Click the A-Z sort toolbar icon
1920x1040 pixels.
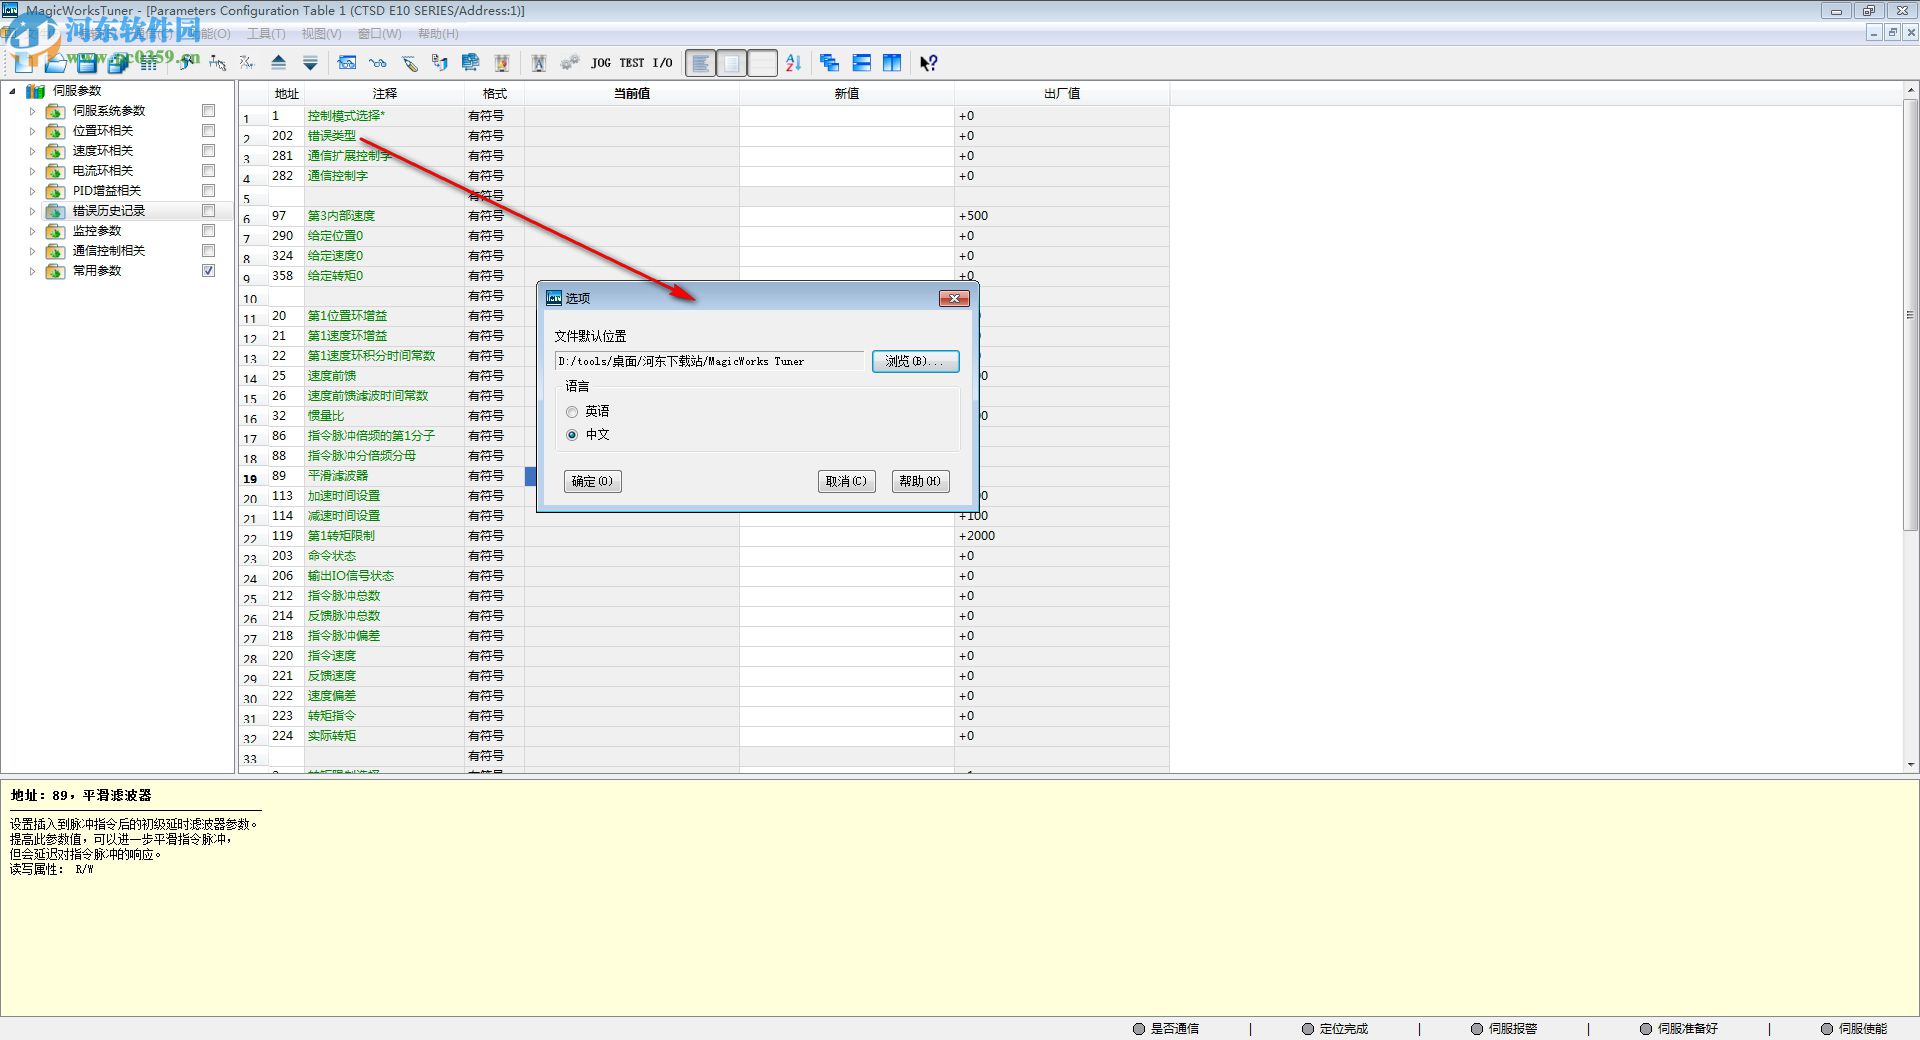point(794,63)
